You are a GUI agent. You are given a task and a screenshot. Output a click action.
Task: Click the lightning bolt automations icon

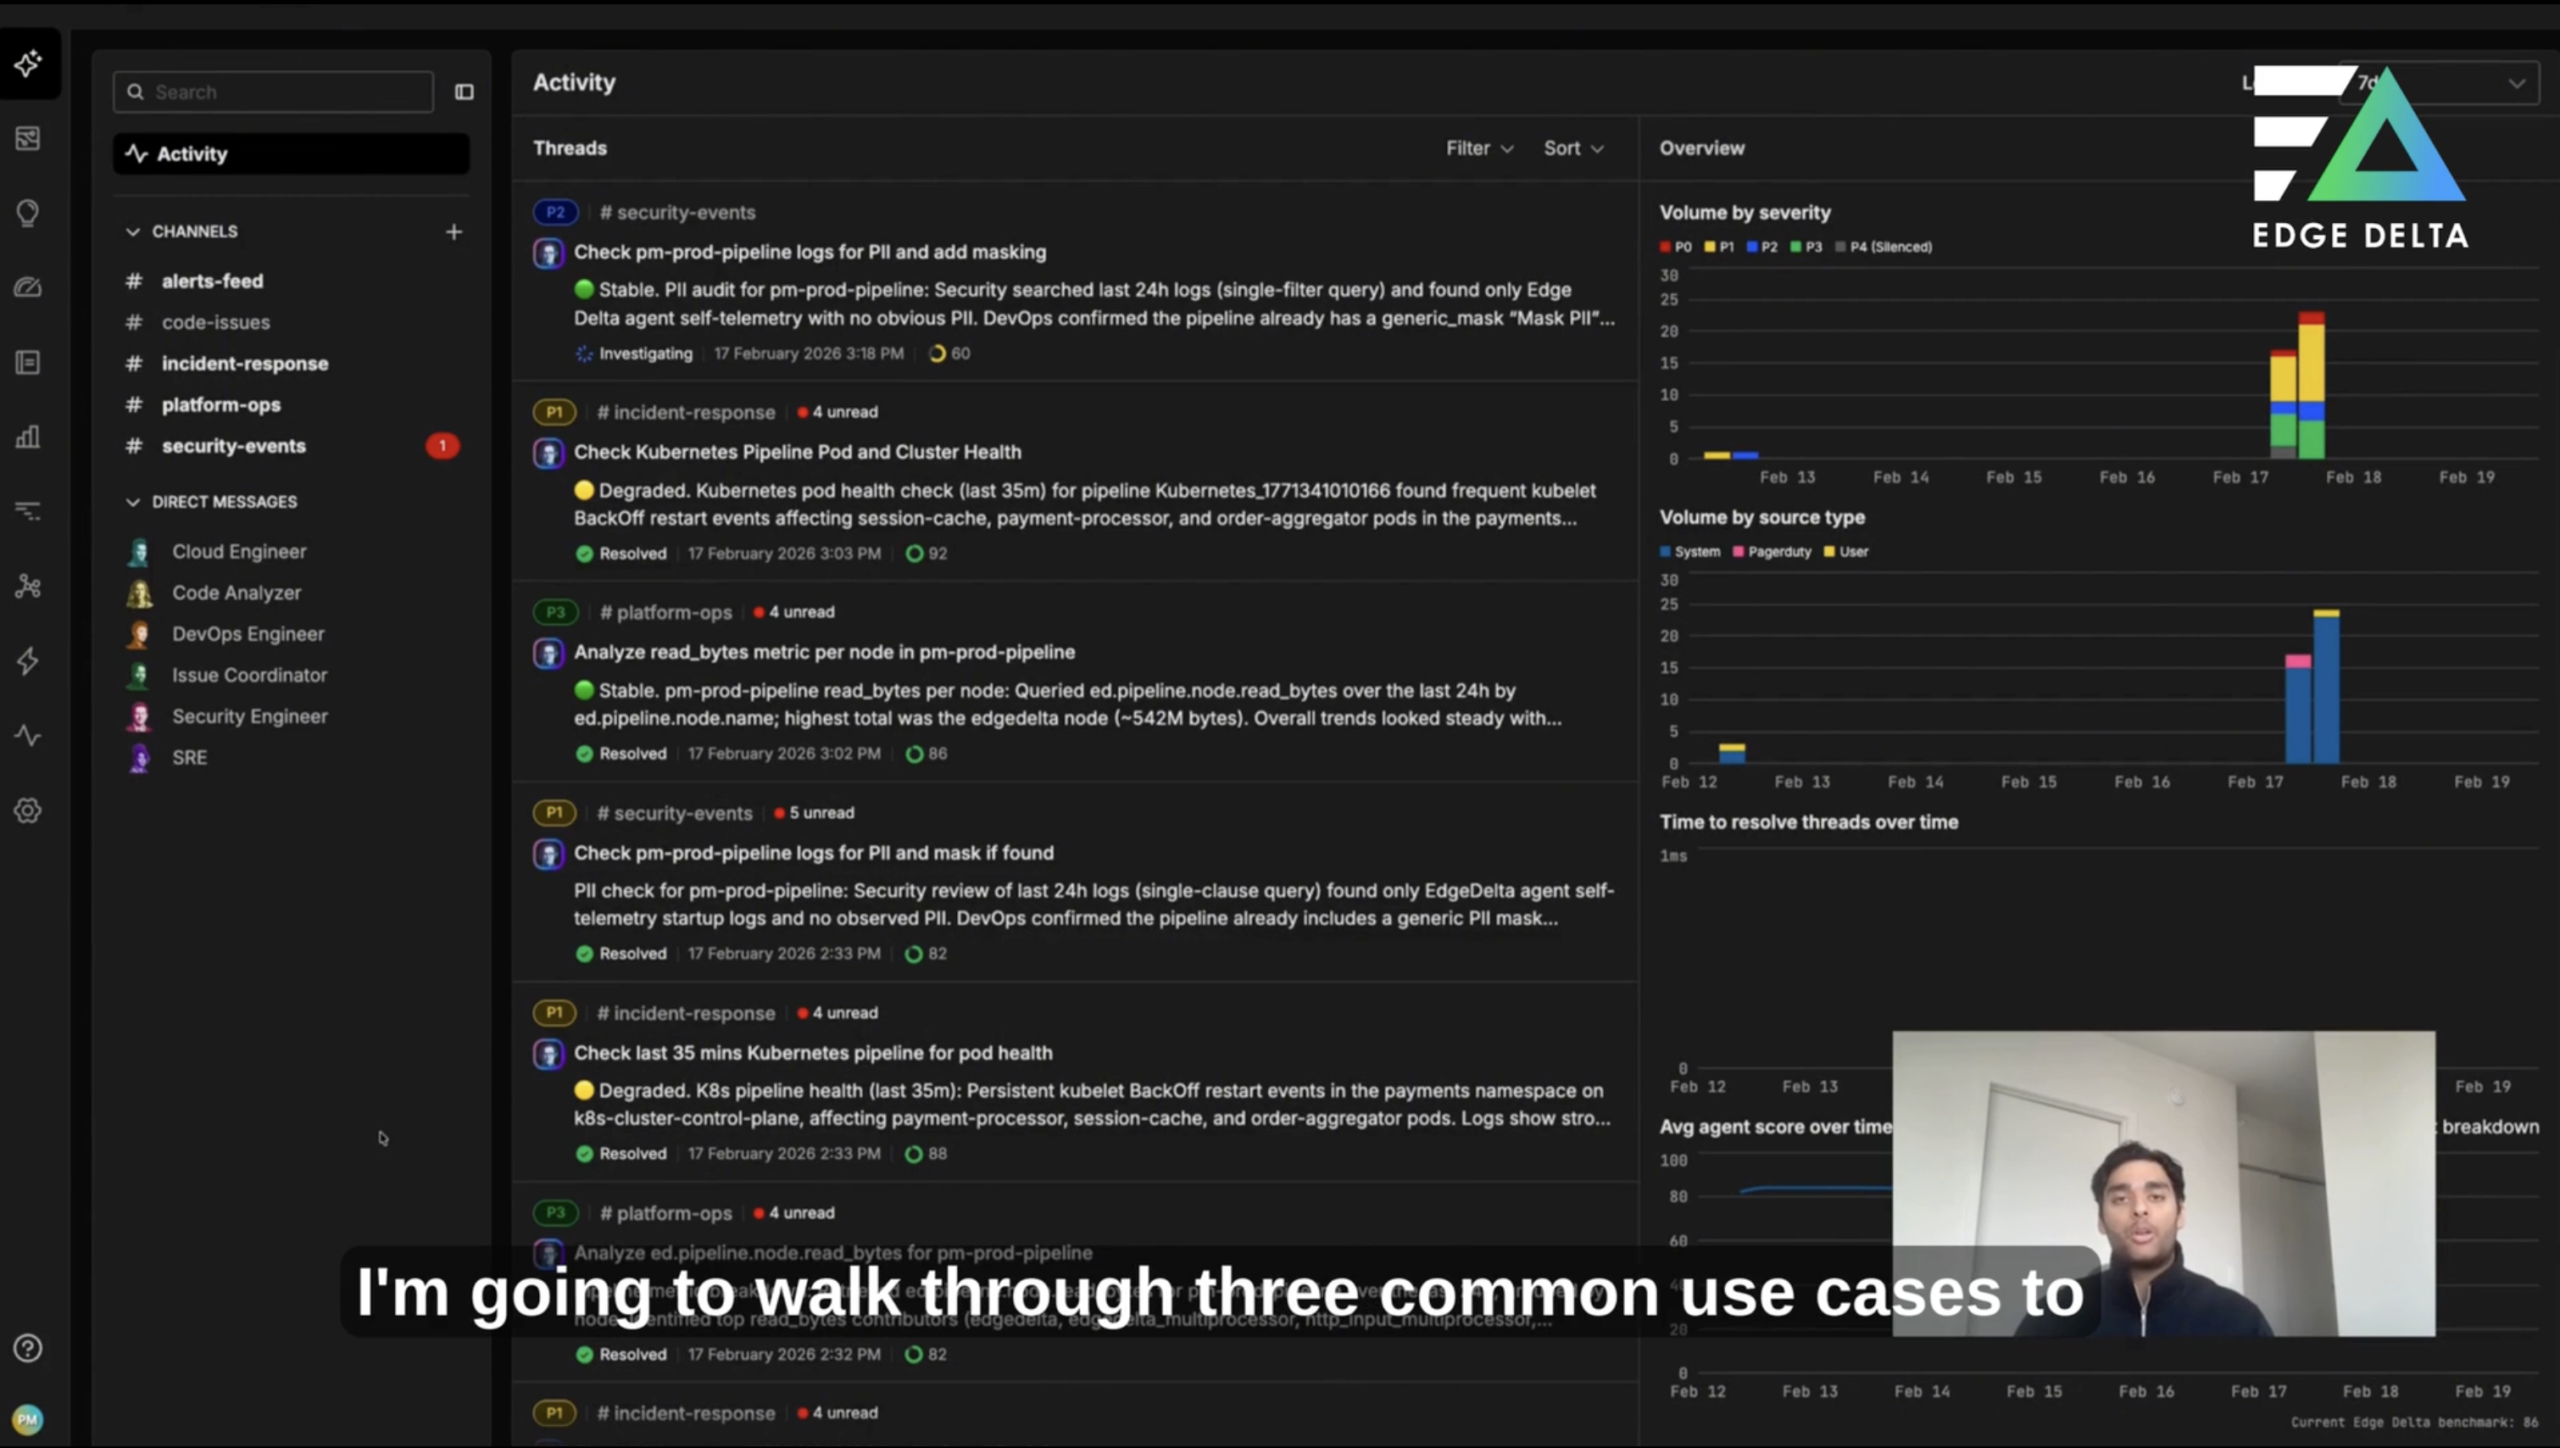tap(28, 660)
